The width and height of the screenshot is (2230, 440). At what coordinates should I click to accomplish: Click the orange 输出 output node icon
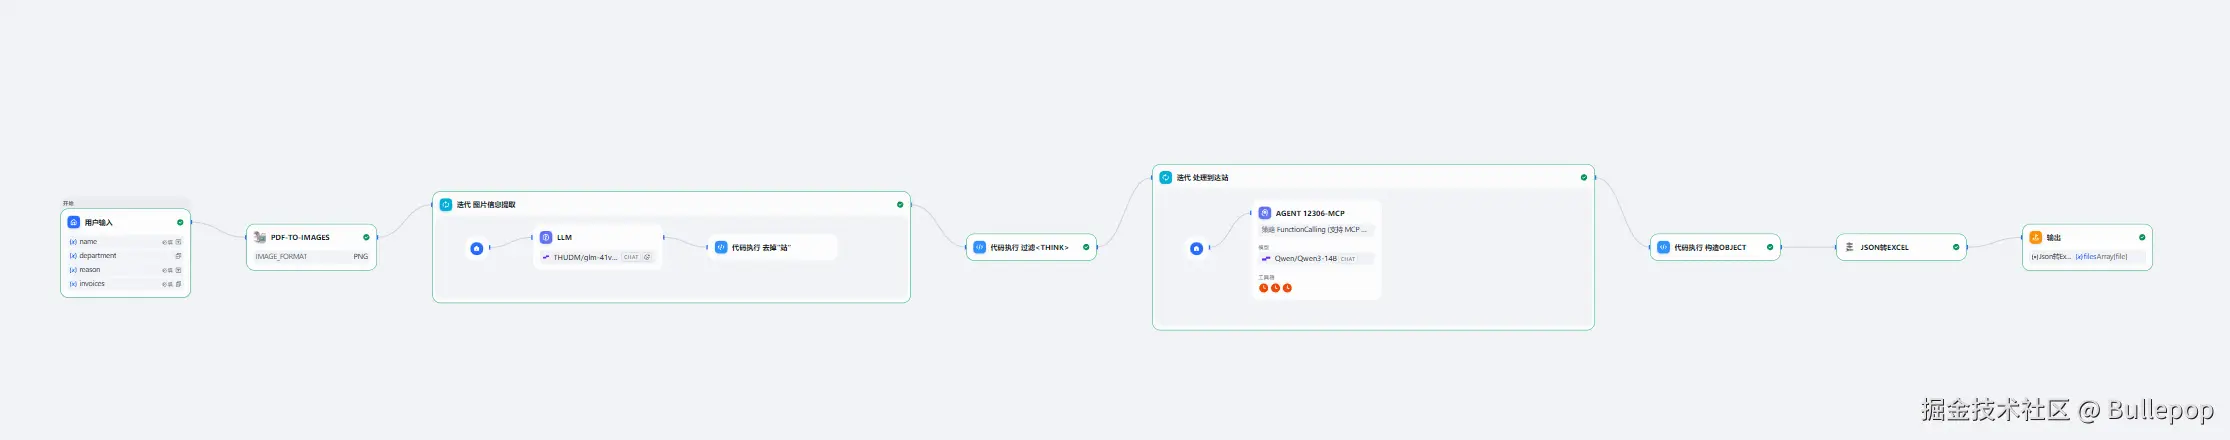point(2035,237)
